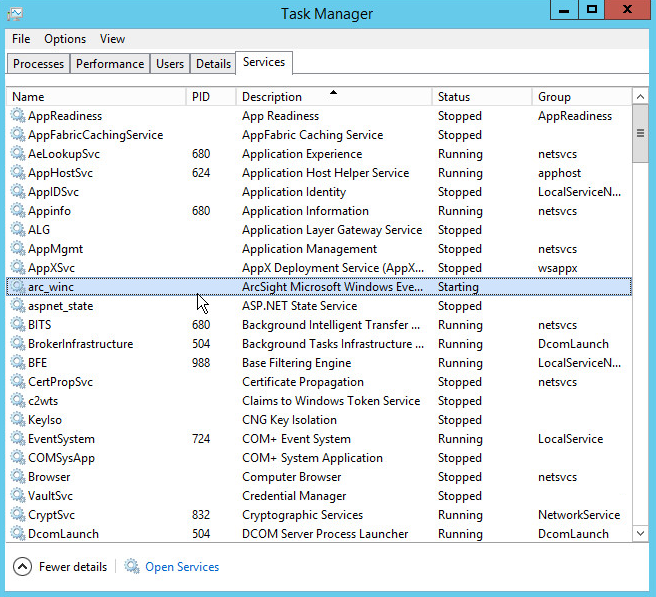Sort services by the Description column header

pyautogui.click(x=271, y=97)
